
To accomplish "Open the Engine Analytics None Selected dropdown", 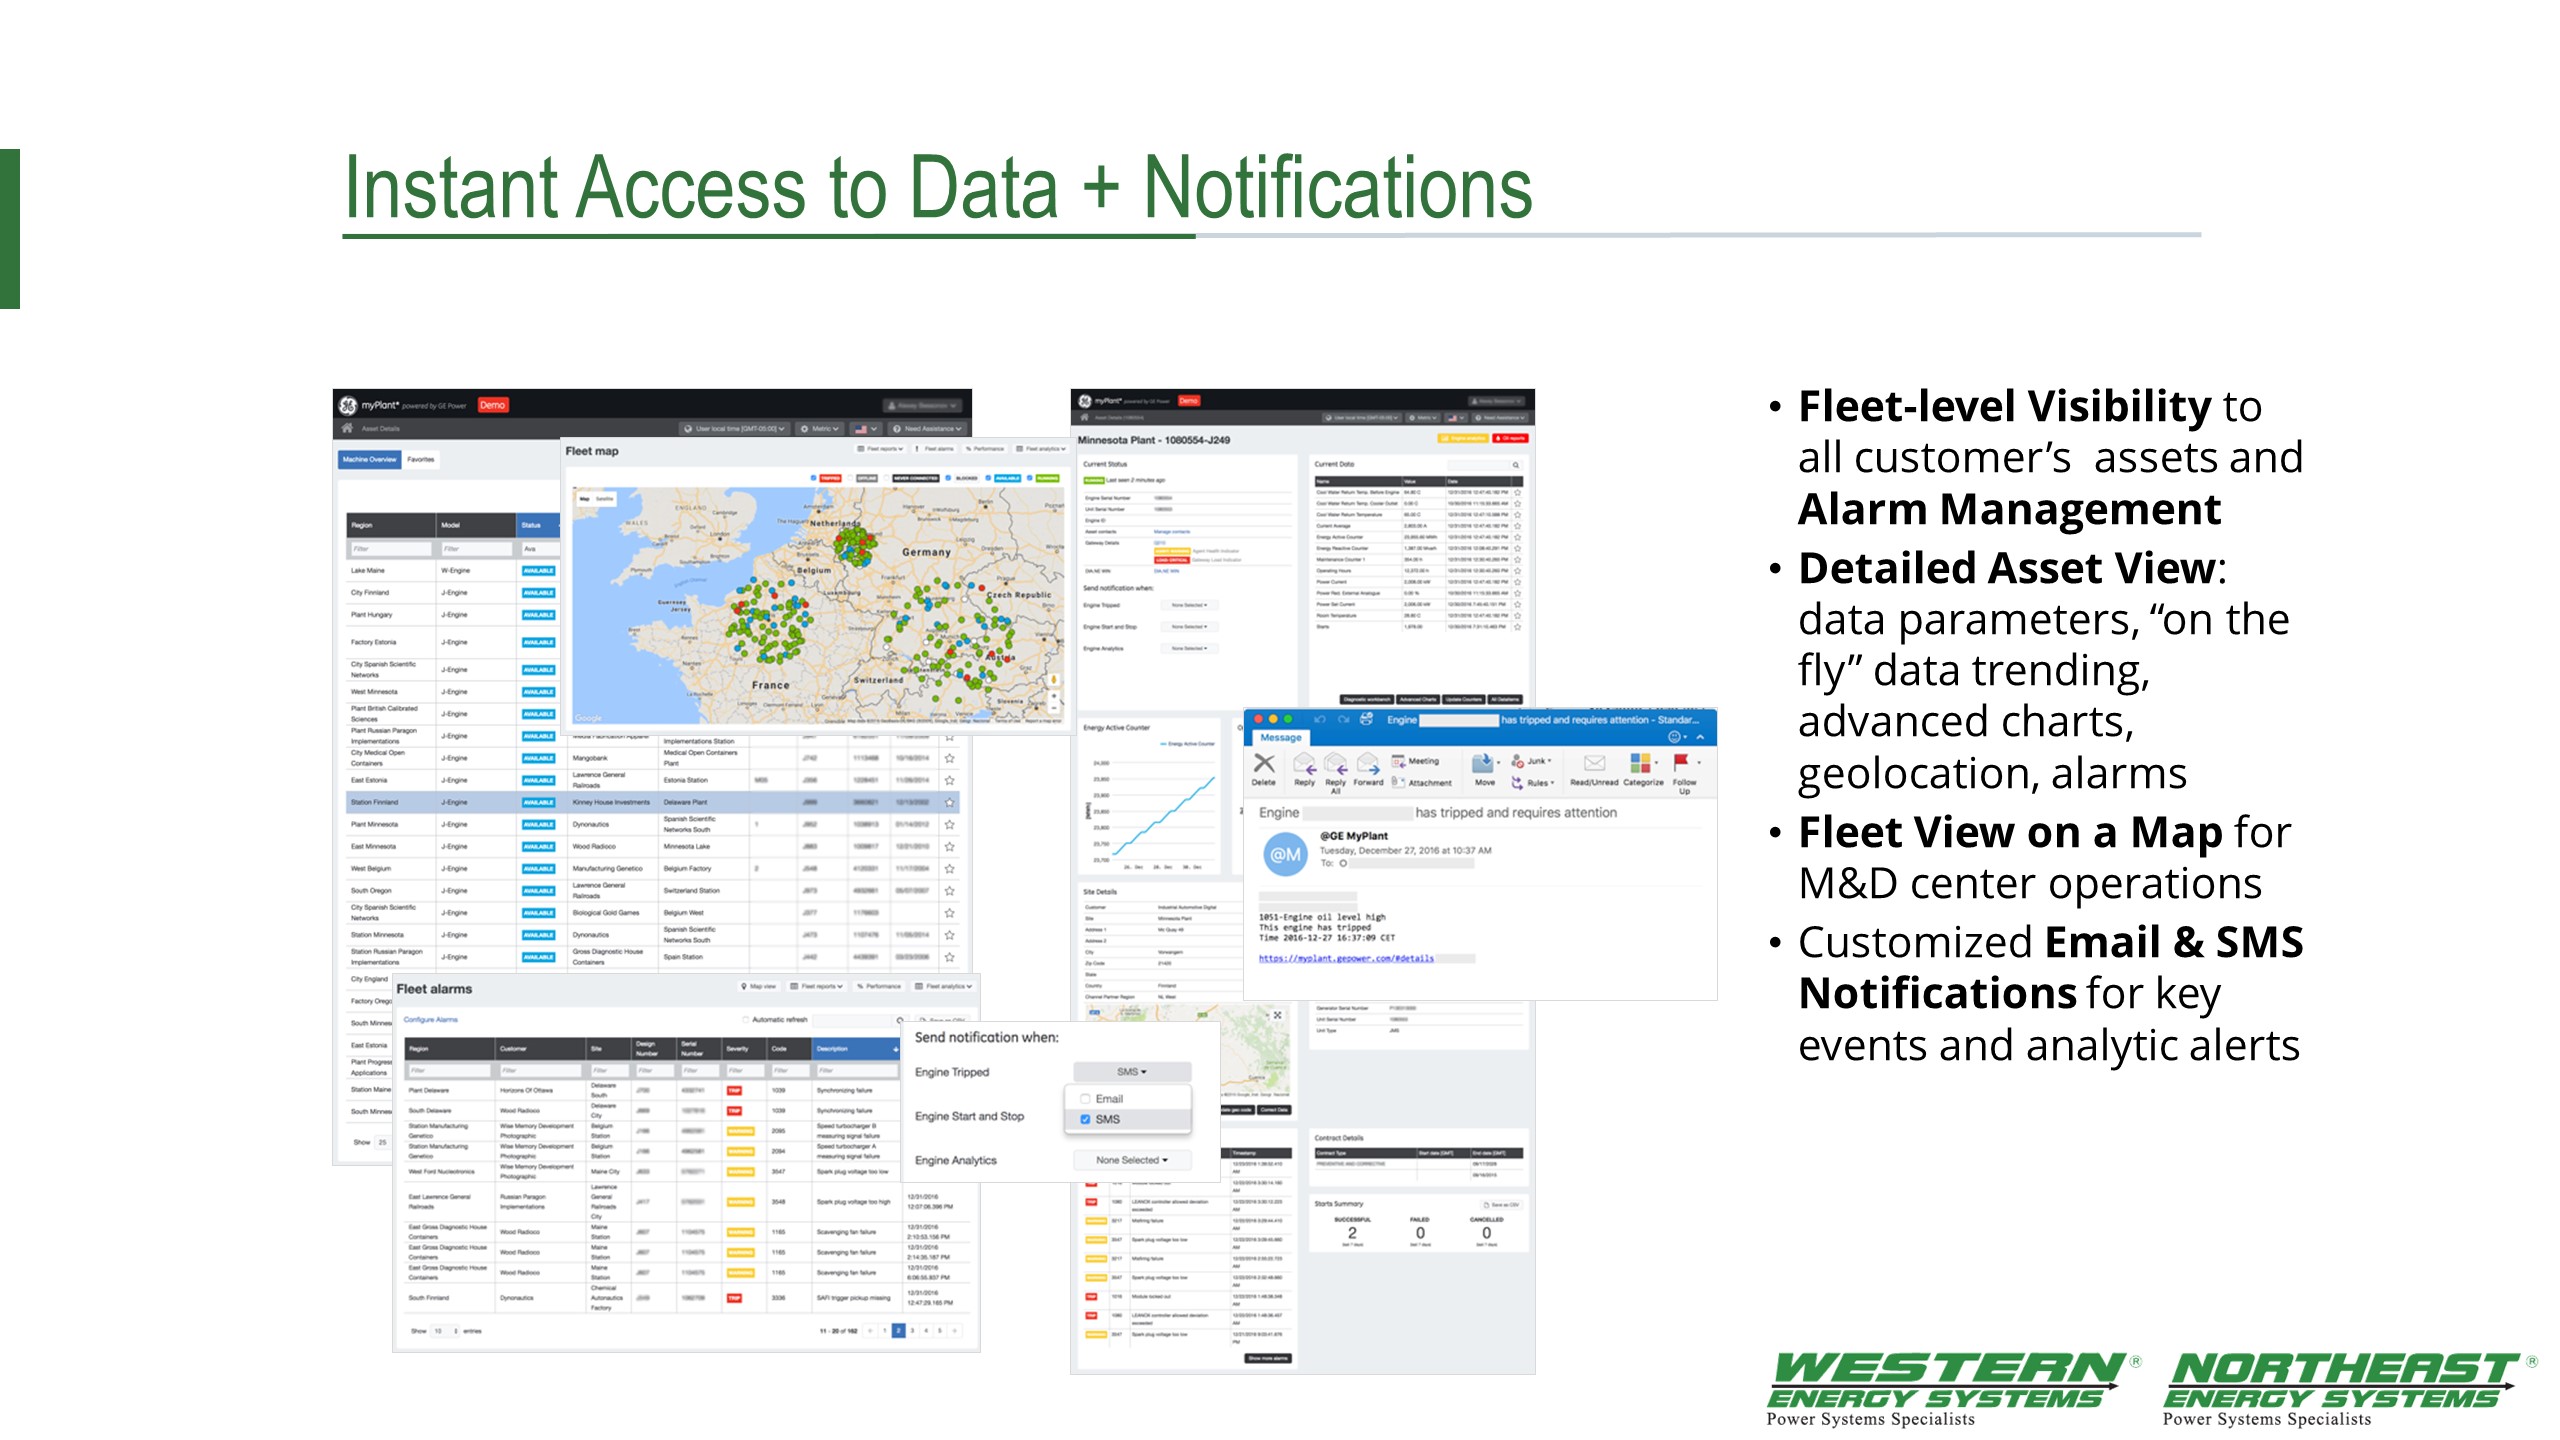I will tap(1131, 1160).
